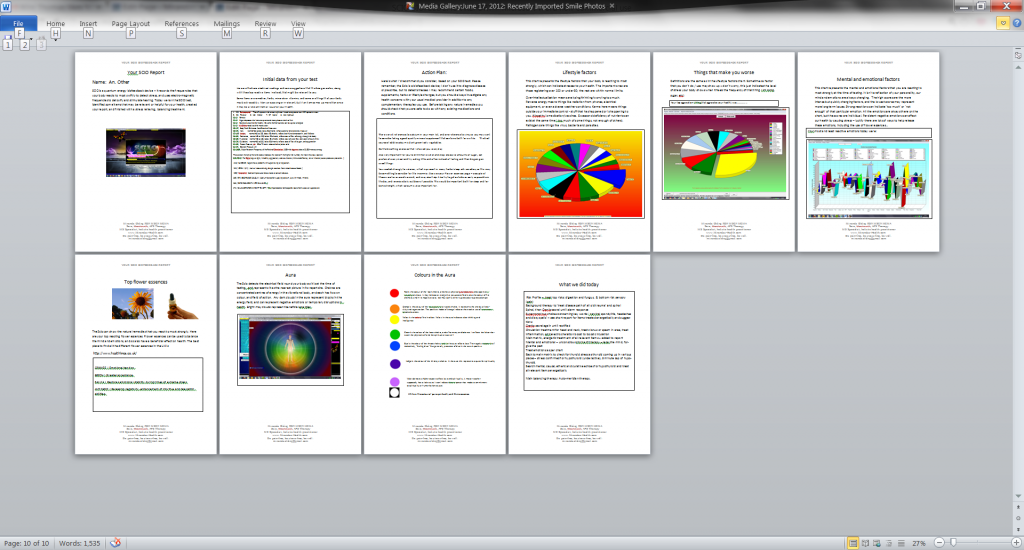Expand the ribbon using the arrow button
1024x550 pixels.
1003,22
